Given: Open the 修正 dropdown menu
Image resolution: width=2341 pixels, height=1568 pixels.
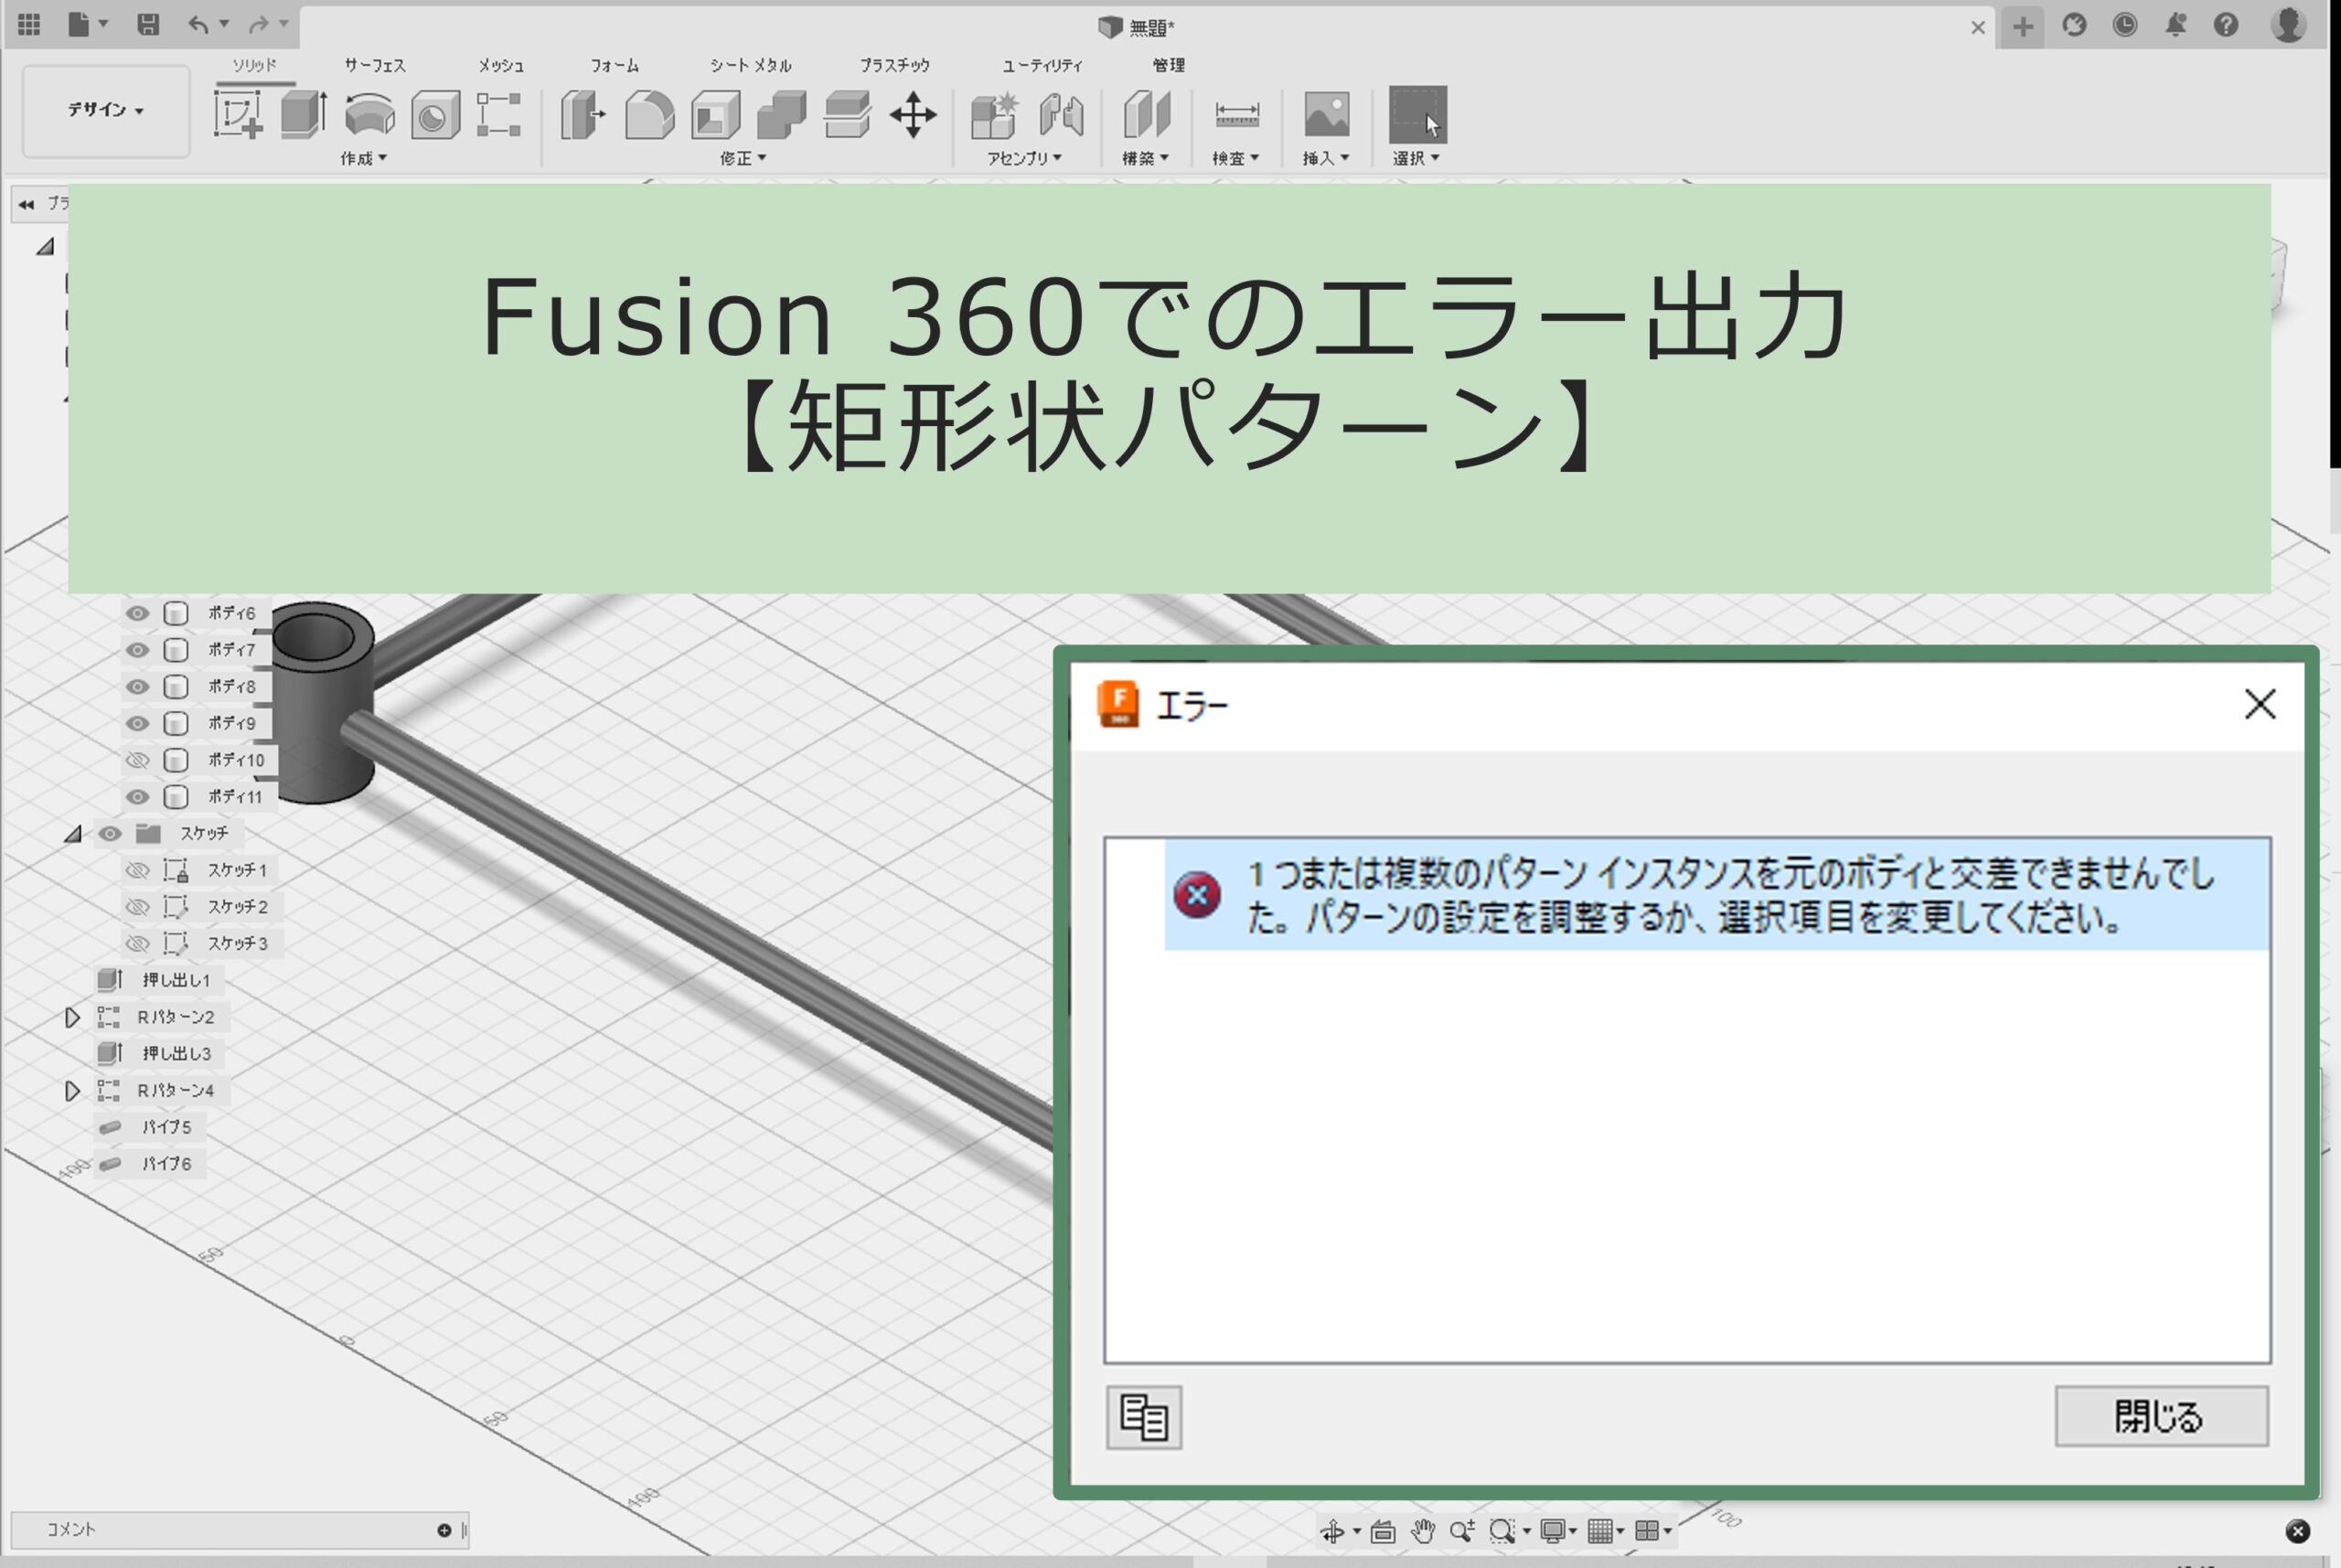Looking at the screenshot, I should (x=743, y=158).
